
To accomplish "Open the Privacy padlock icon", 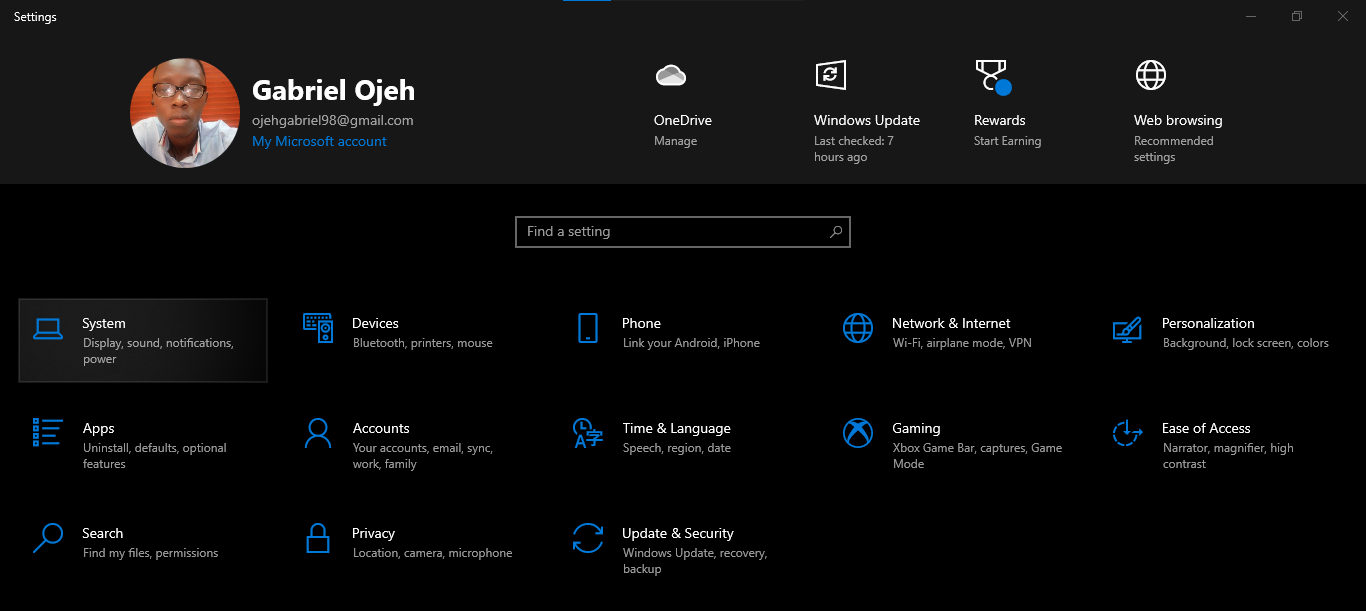I will pos(318,538).
